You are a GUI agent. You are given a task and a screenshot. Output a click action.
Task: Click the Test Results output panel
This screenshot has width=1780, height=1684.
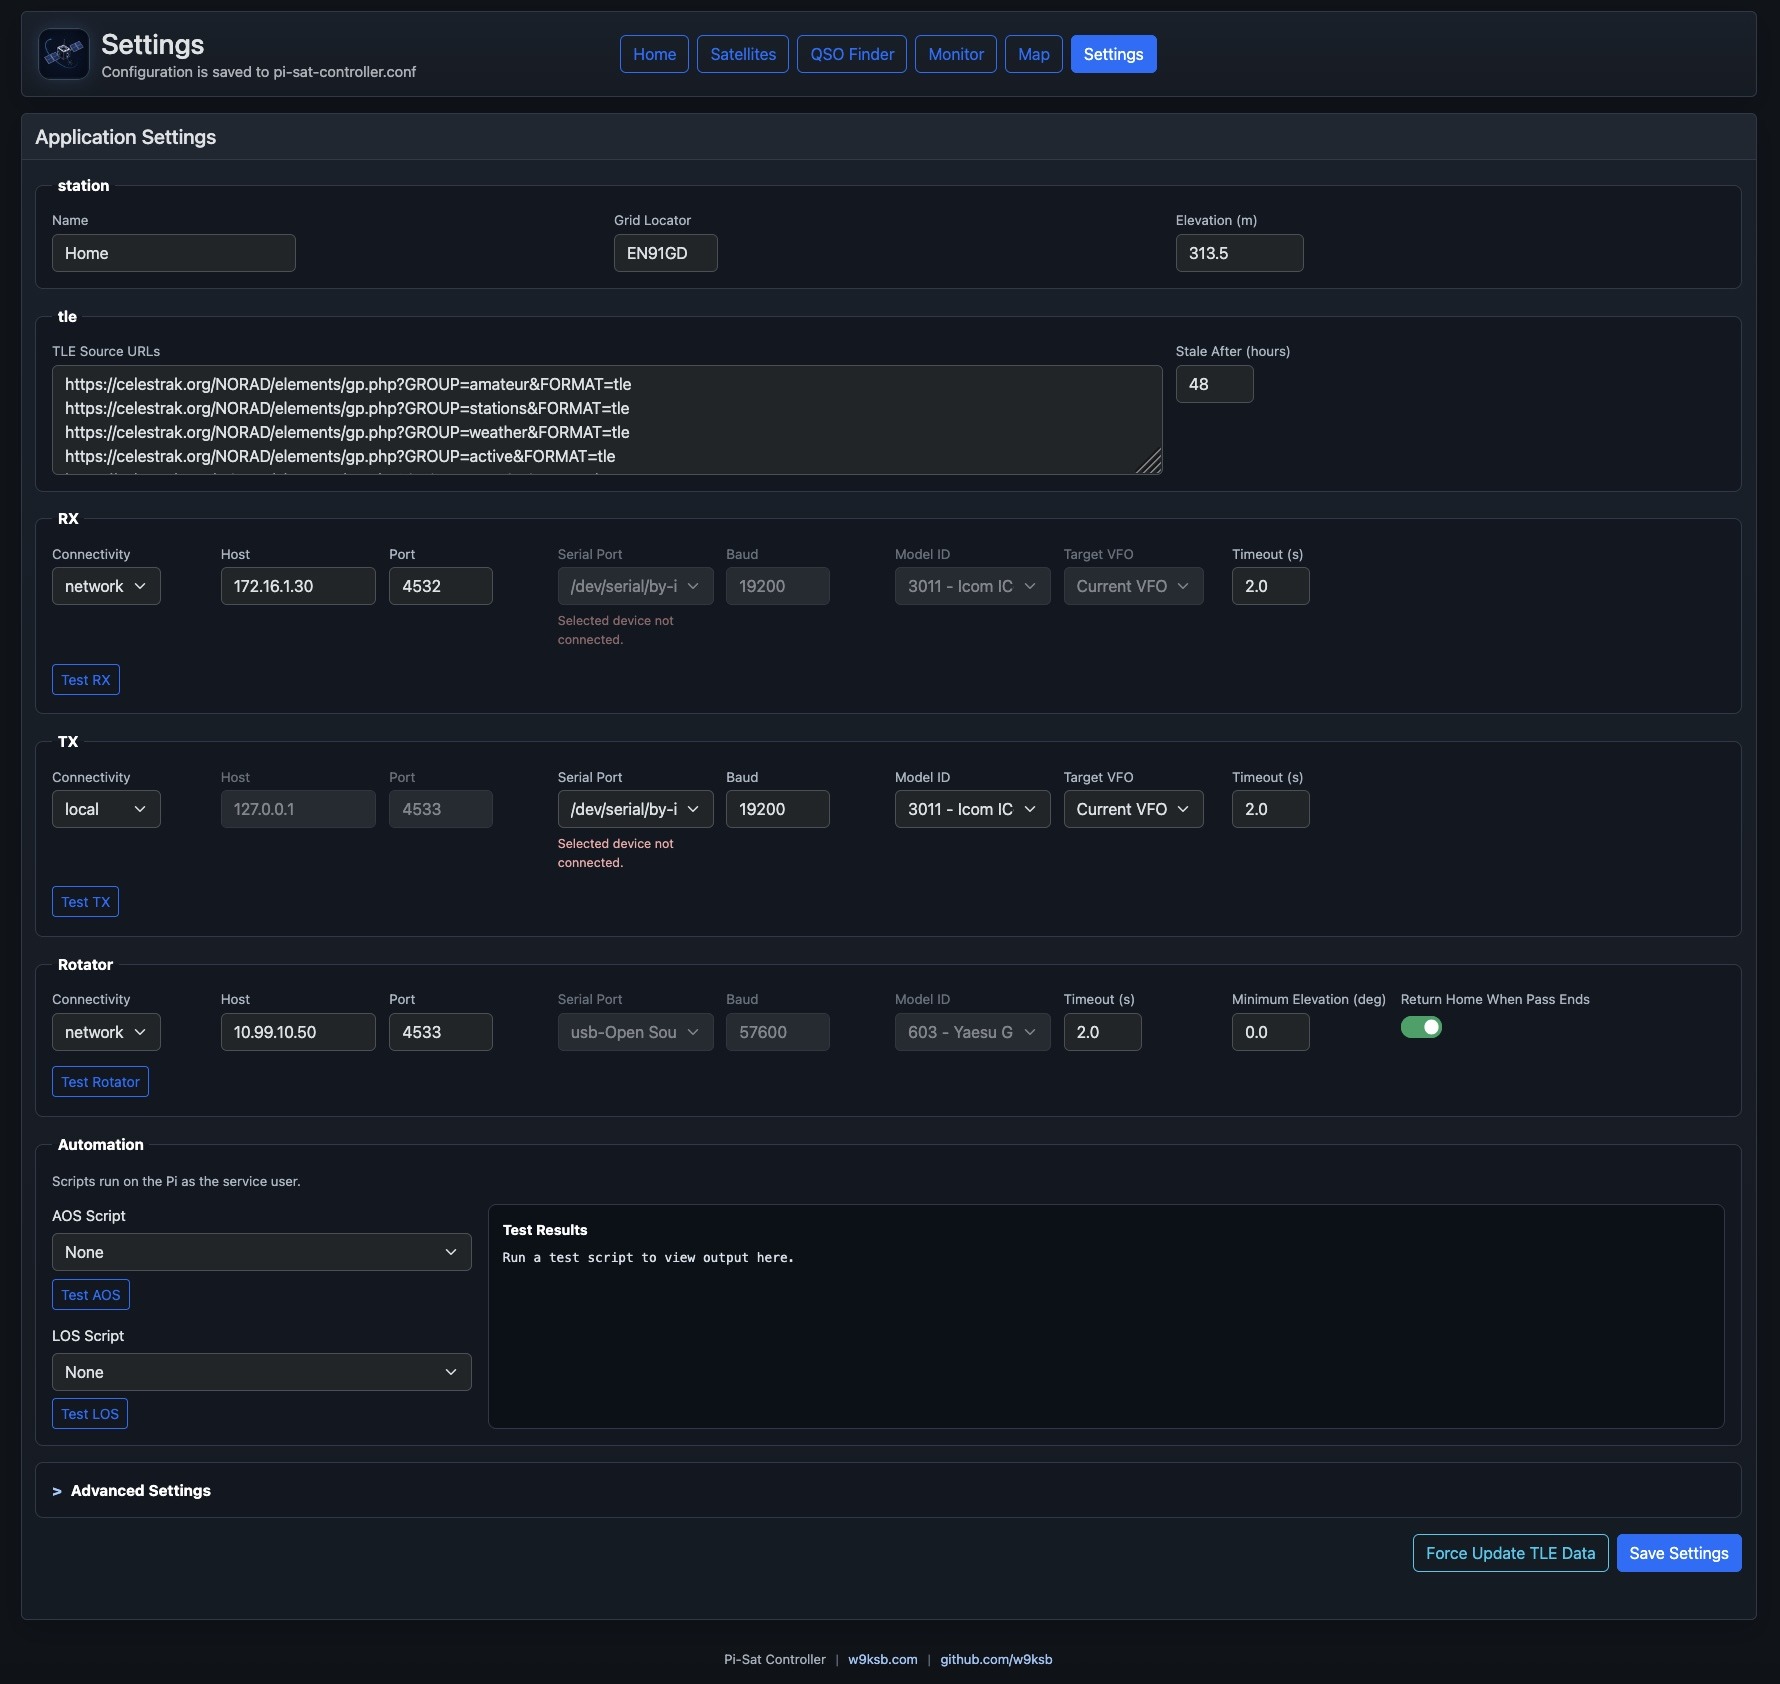point(1106,1316)
